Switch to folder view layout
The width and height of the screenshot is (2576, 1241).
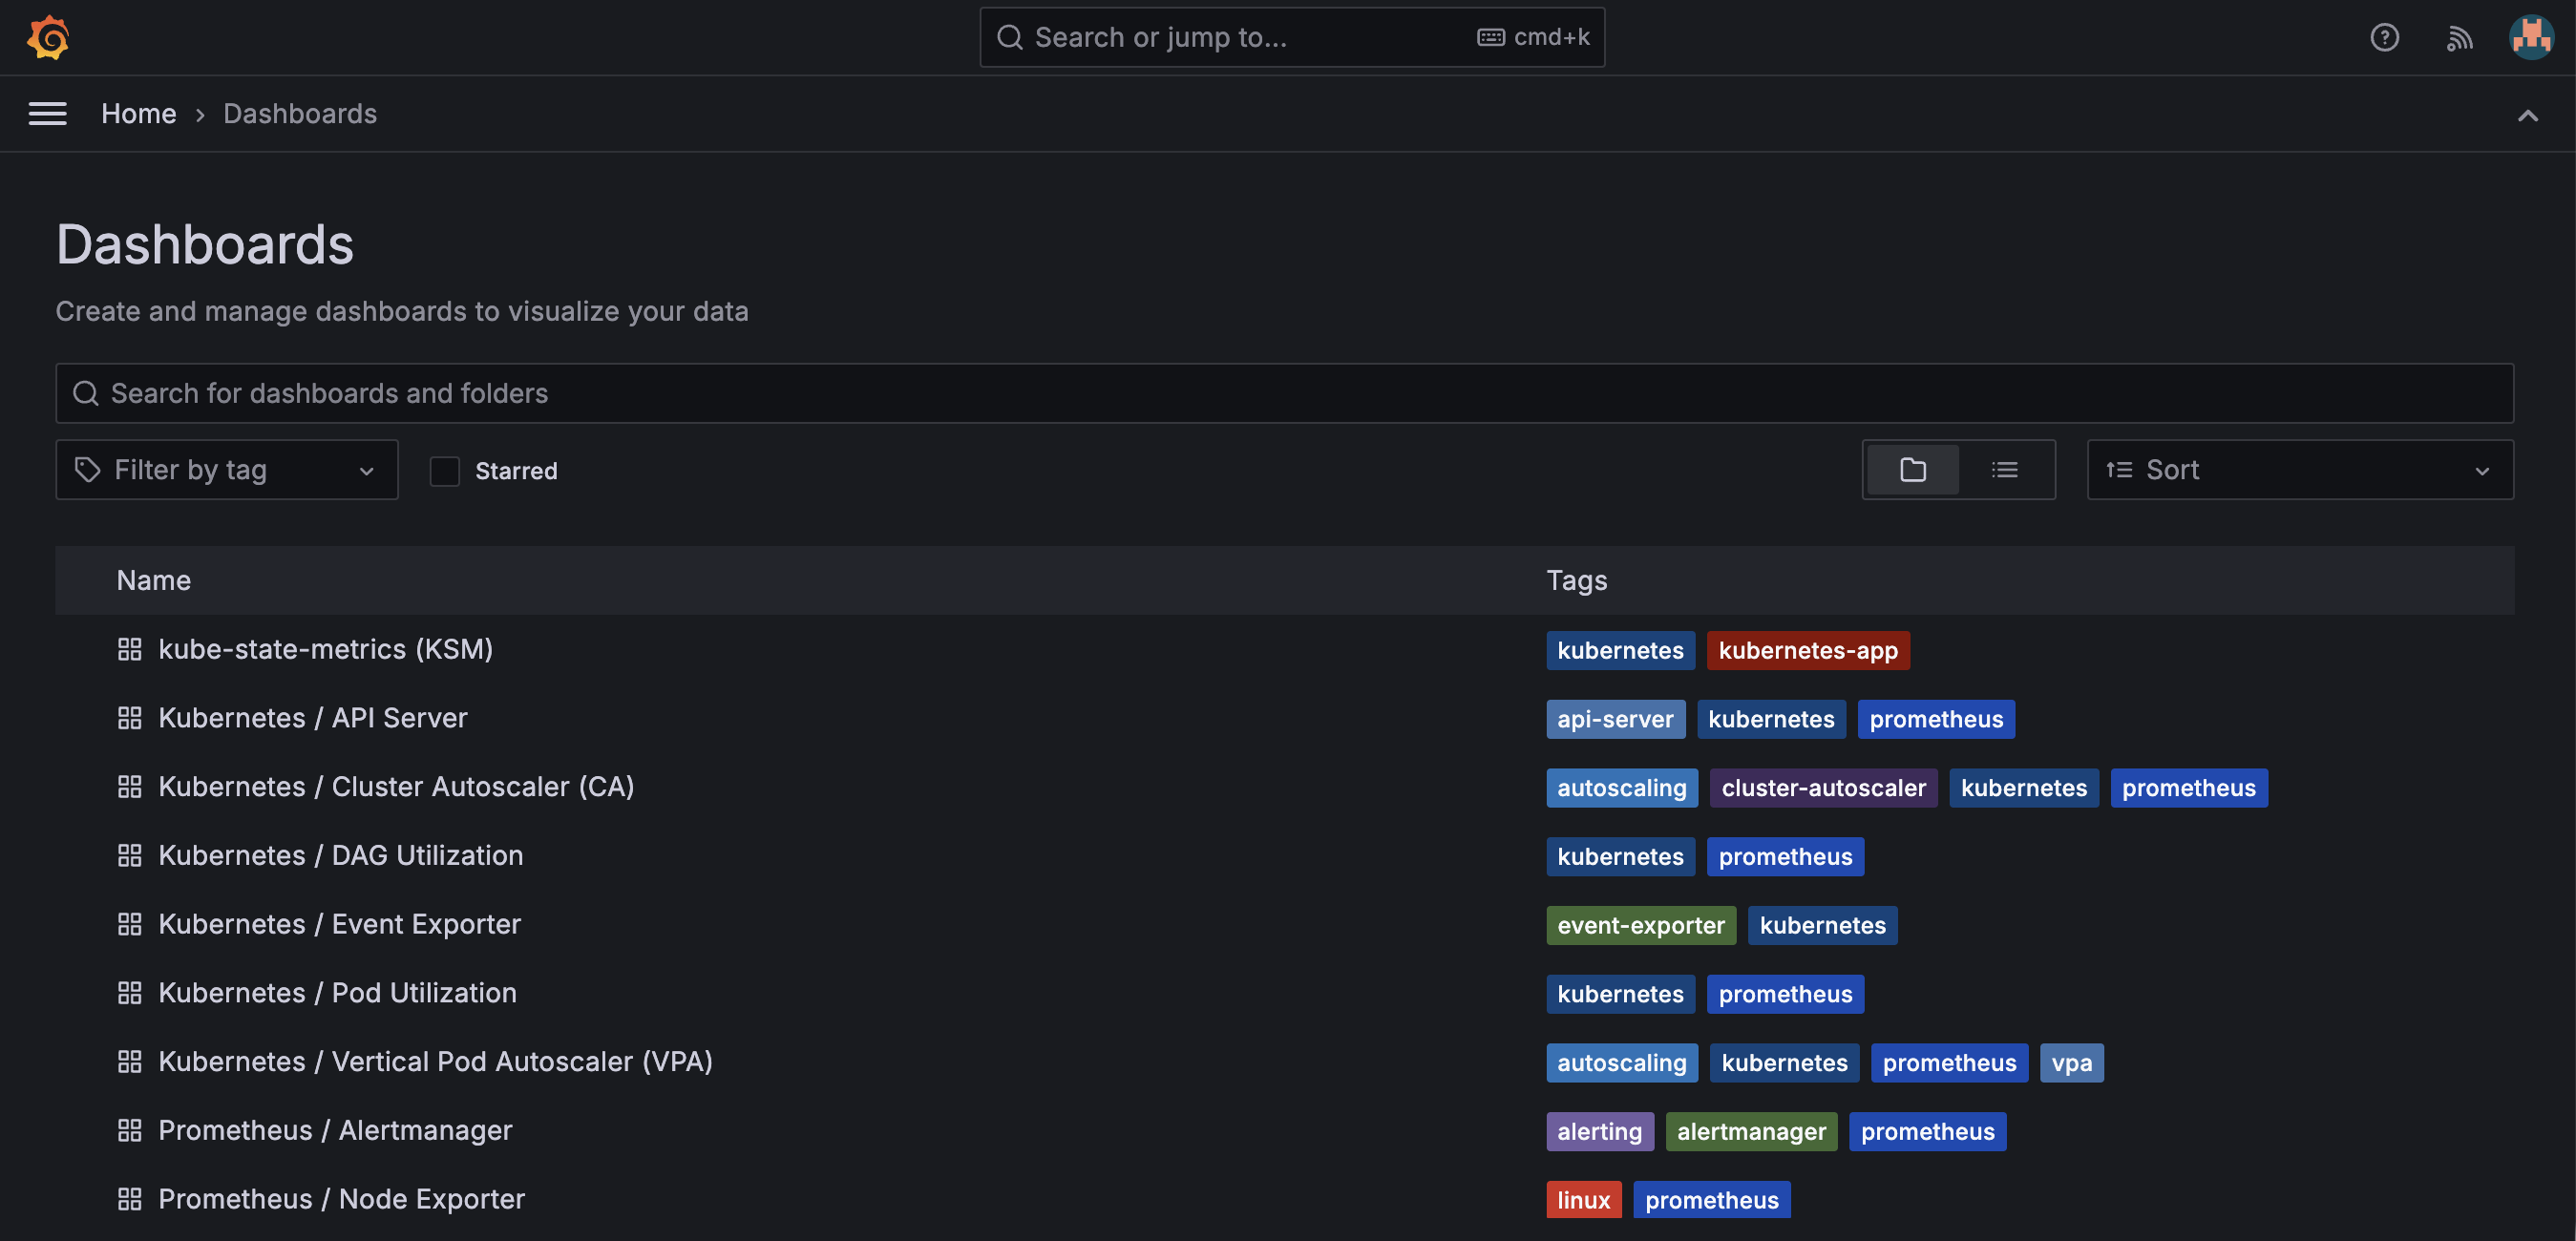coord(1911,469)
